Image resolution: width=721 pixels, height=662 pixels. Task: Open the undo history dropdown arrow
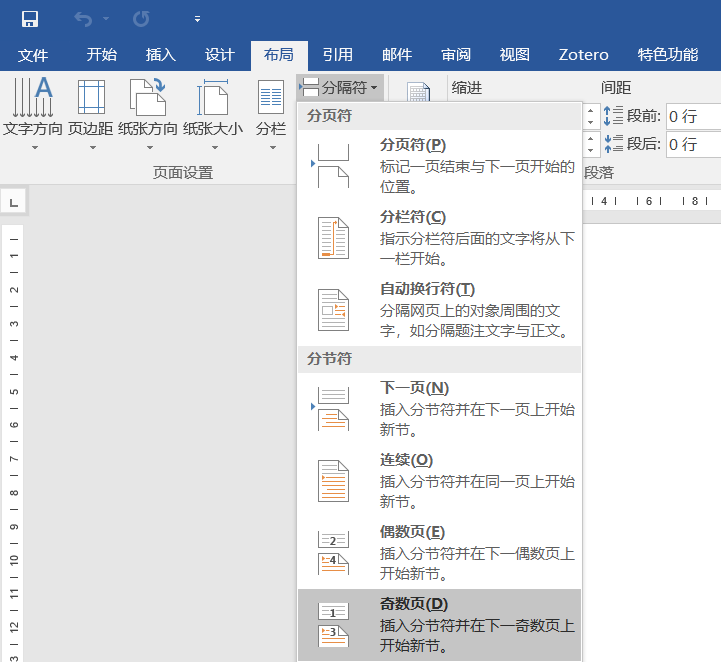[106, 19]
